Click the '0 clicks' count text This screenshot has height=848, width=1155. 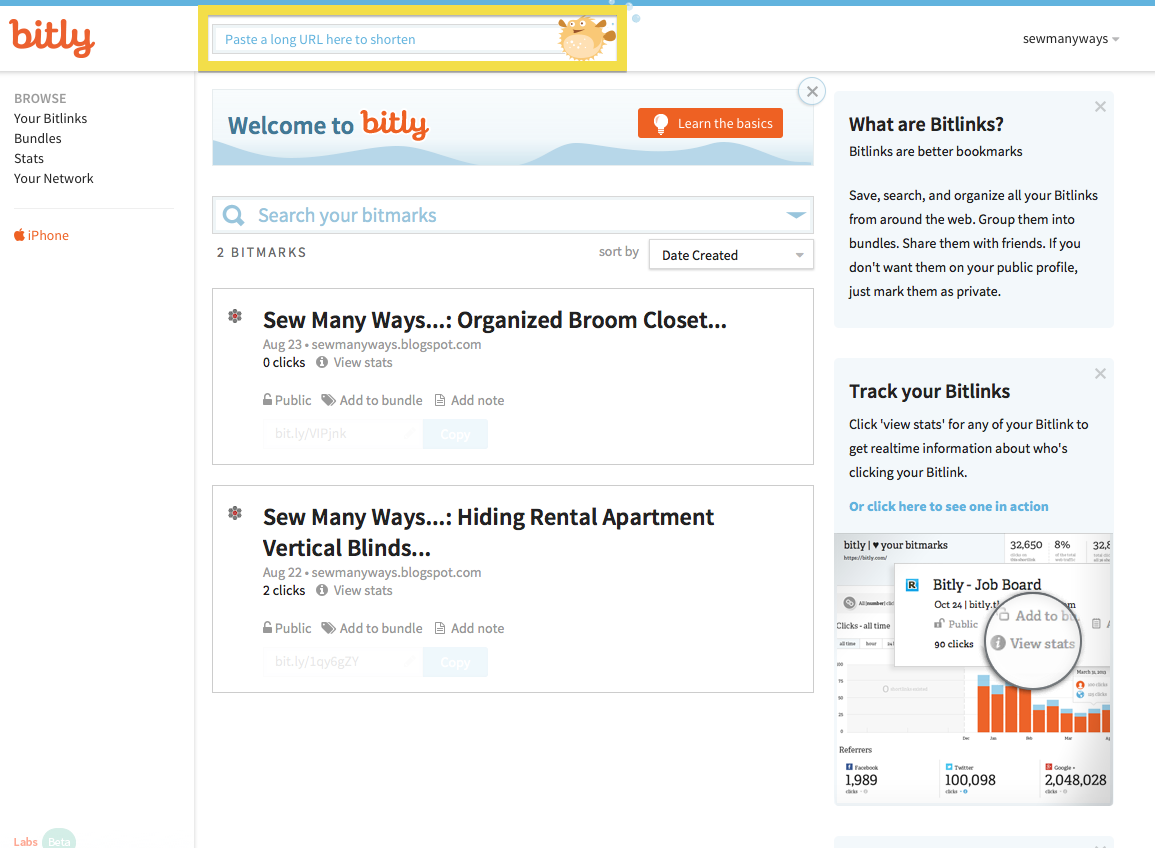pyautogui.click(x=284, y=362)
